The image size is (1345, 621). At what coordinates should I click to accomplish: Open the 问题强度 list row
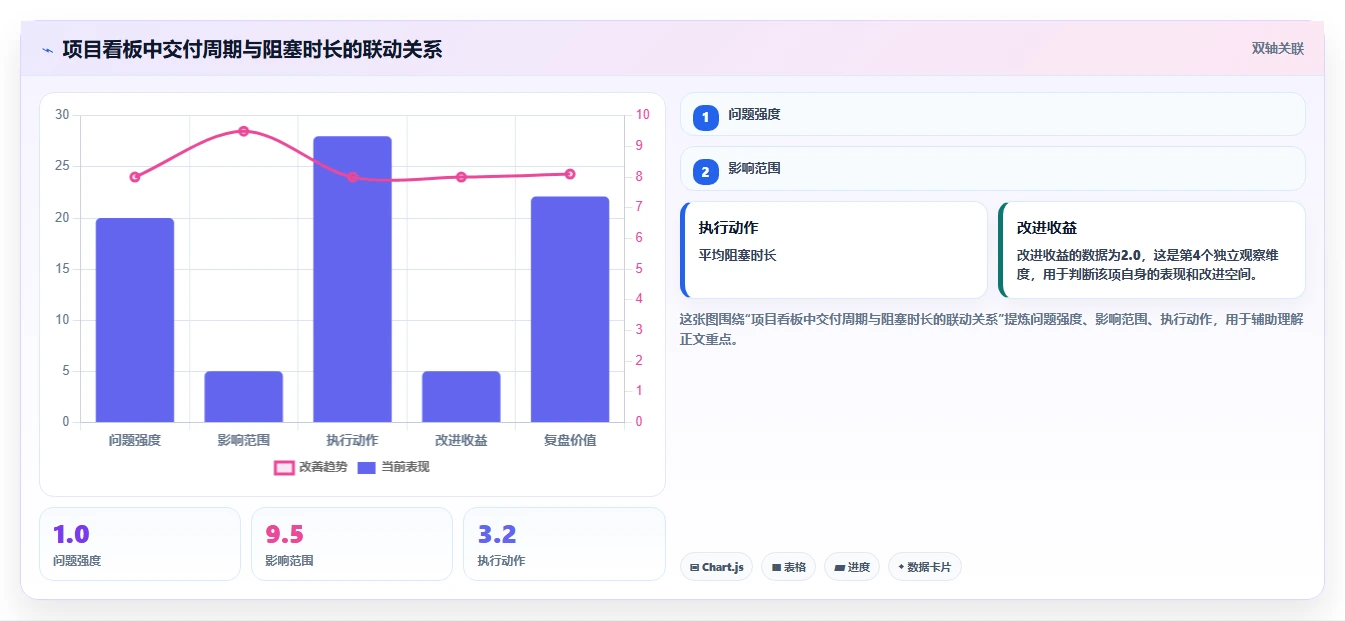pos(992,114)
